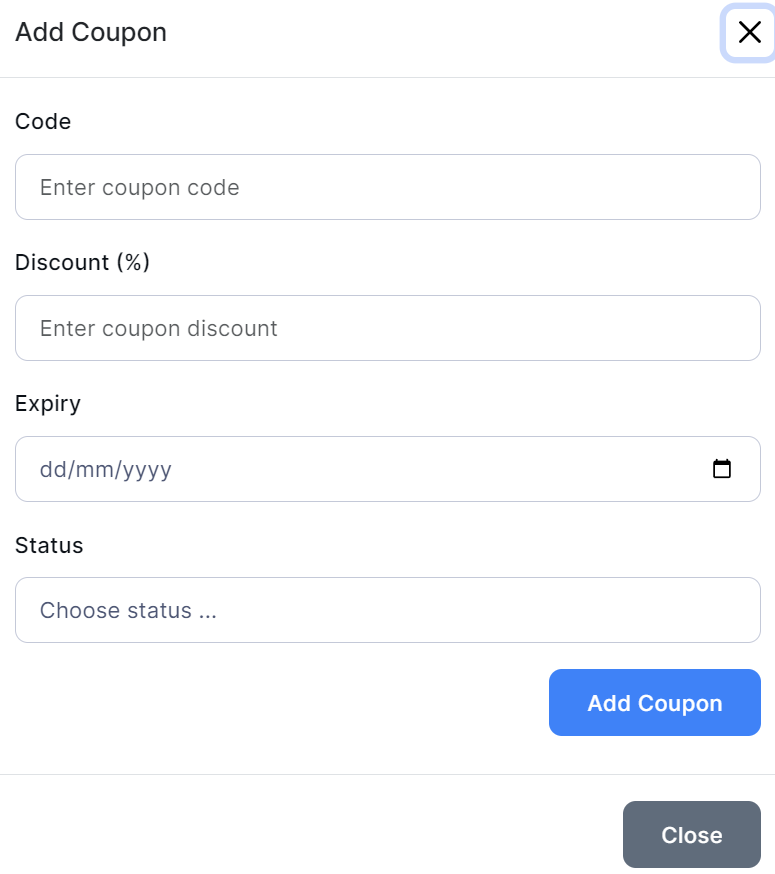The height and width of the screenshot is (874, 775).
Task: Select the mm month segment in Expiry
Action: click(x=92, y=470)
